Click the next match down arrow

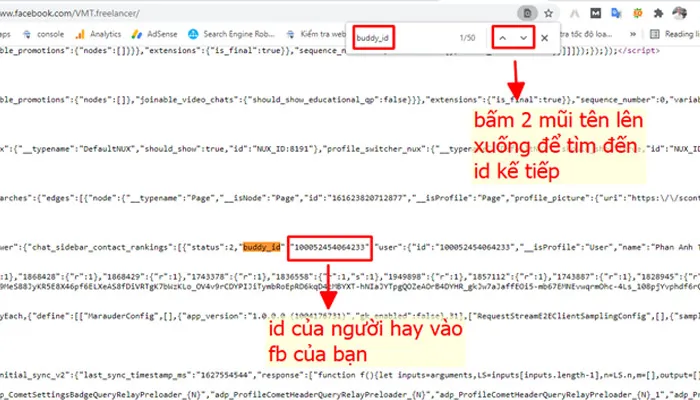tap(523, 38)
